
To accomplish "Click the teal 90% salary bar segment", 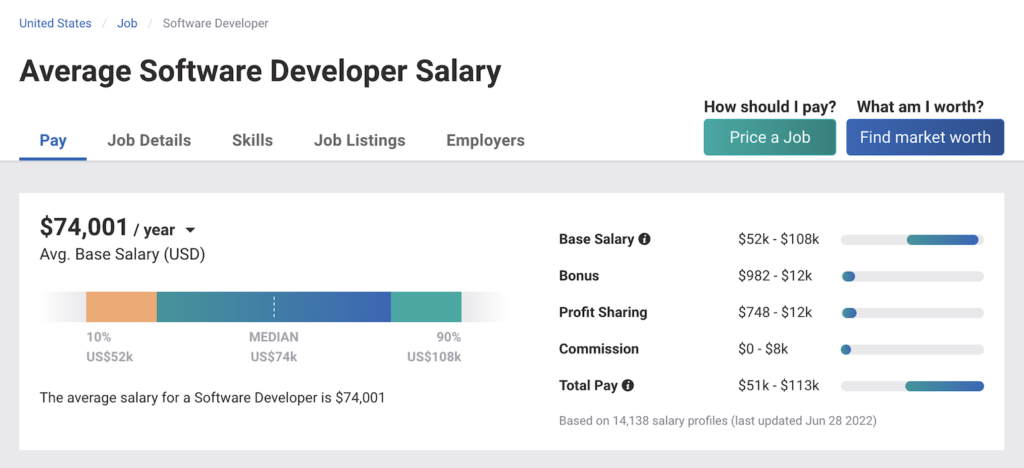I will click(x=425, y=306).
